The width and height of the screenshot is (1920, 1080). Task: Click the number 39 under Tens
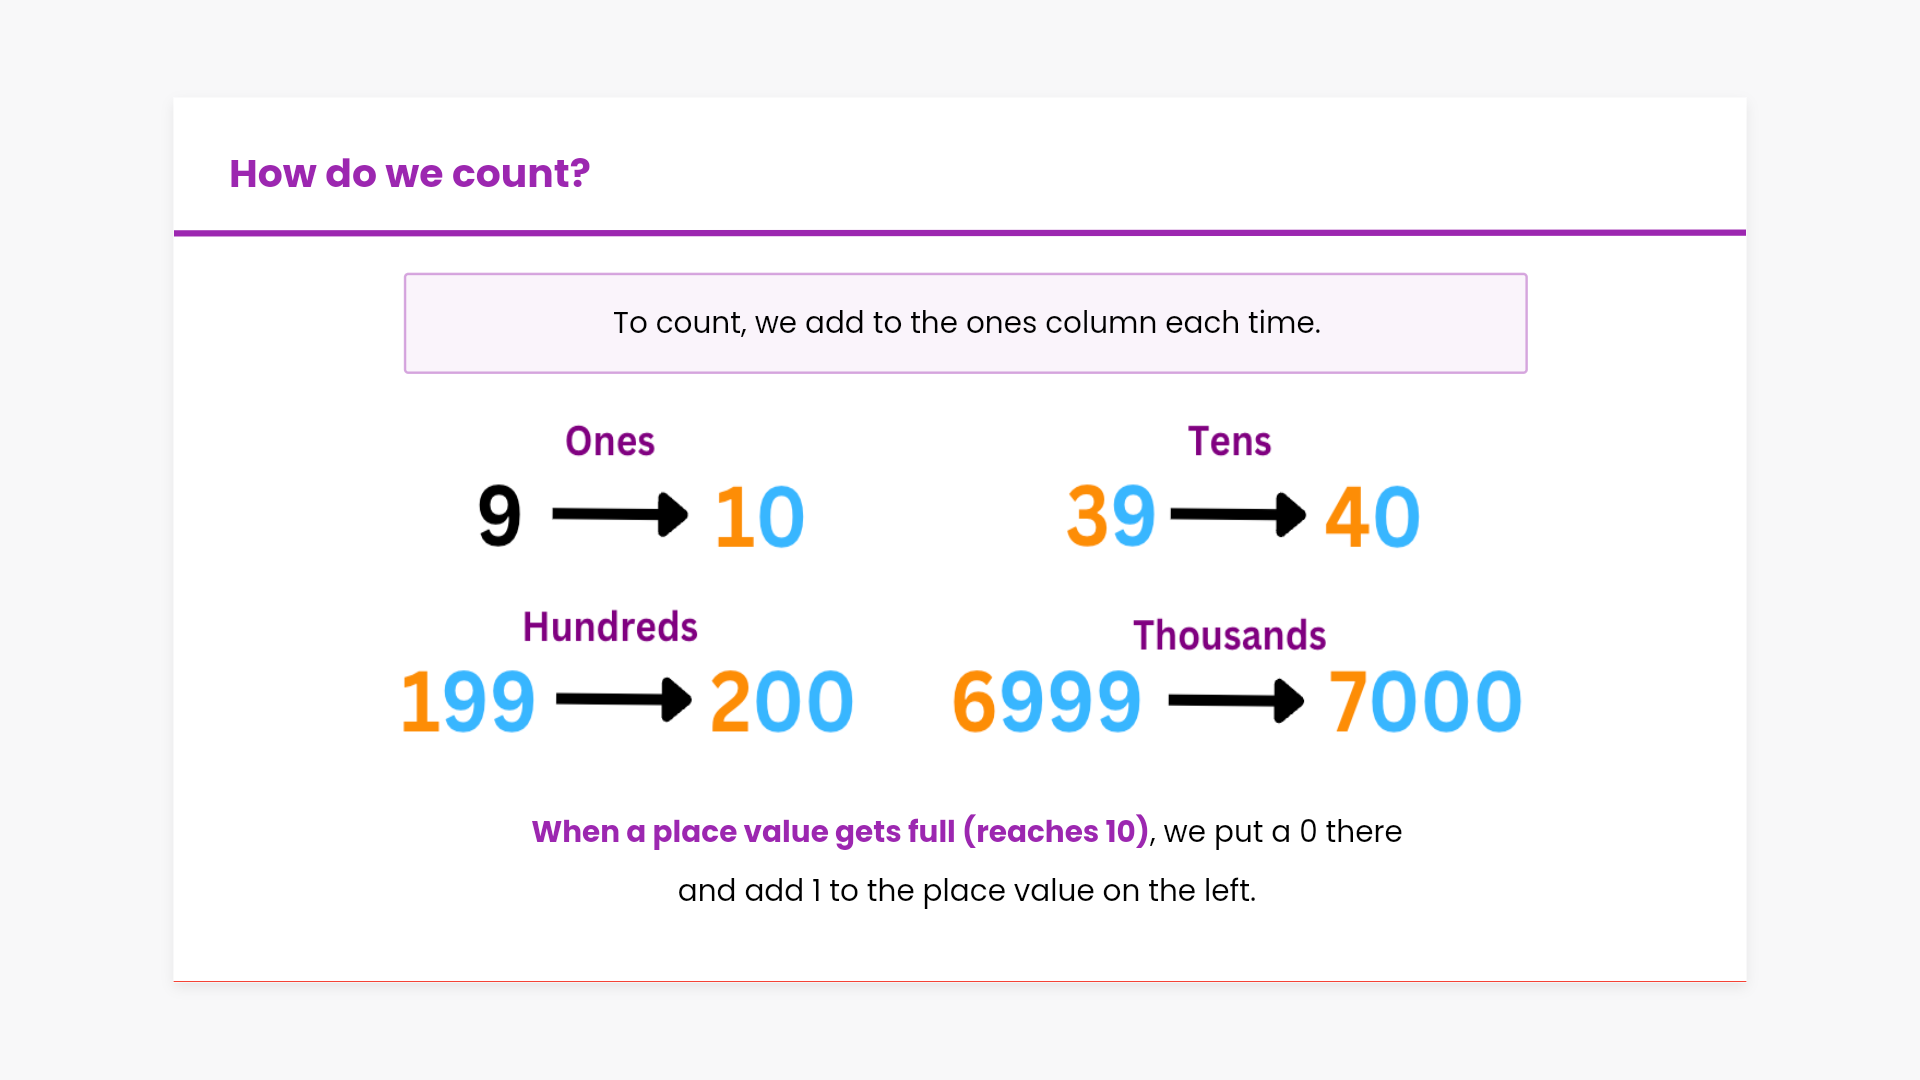(1110, 516)
